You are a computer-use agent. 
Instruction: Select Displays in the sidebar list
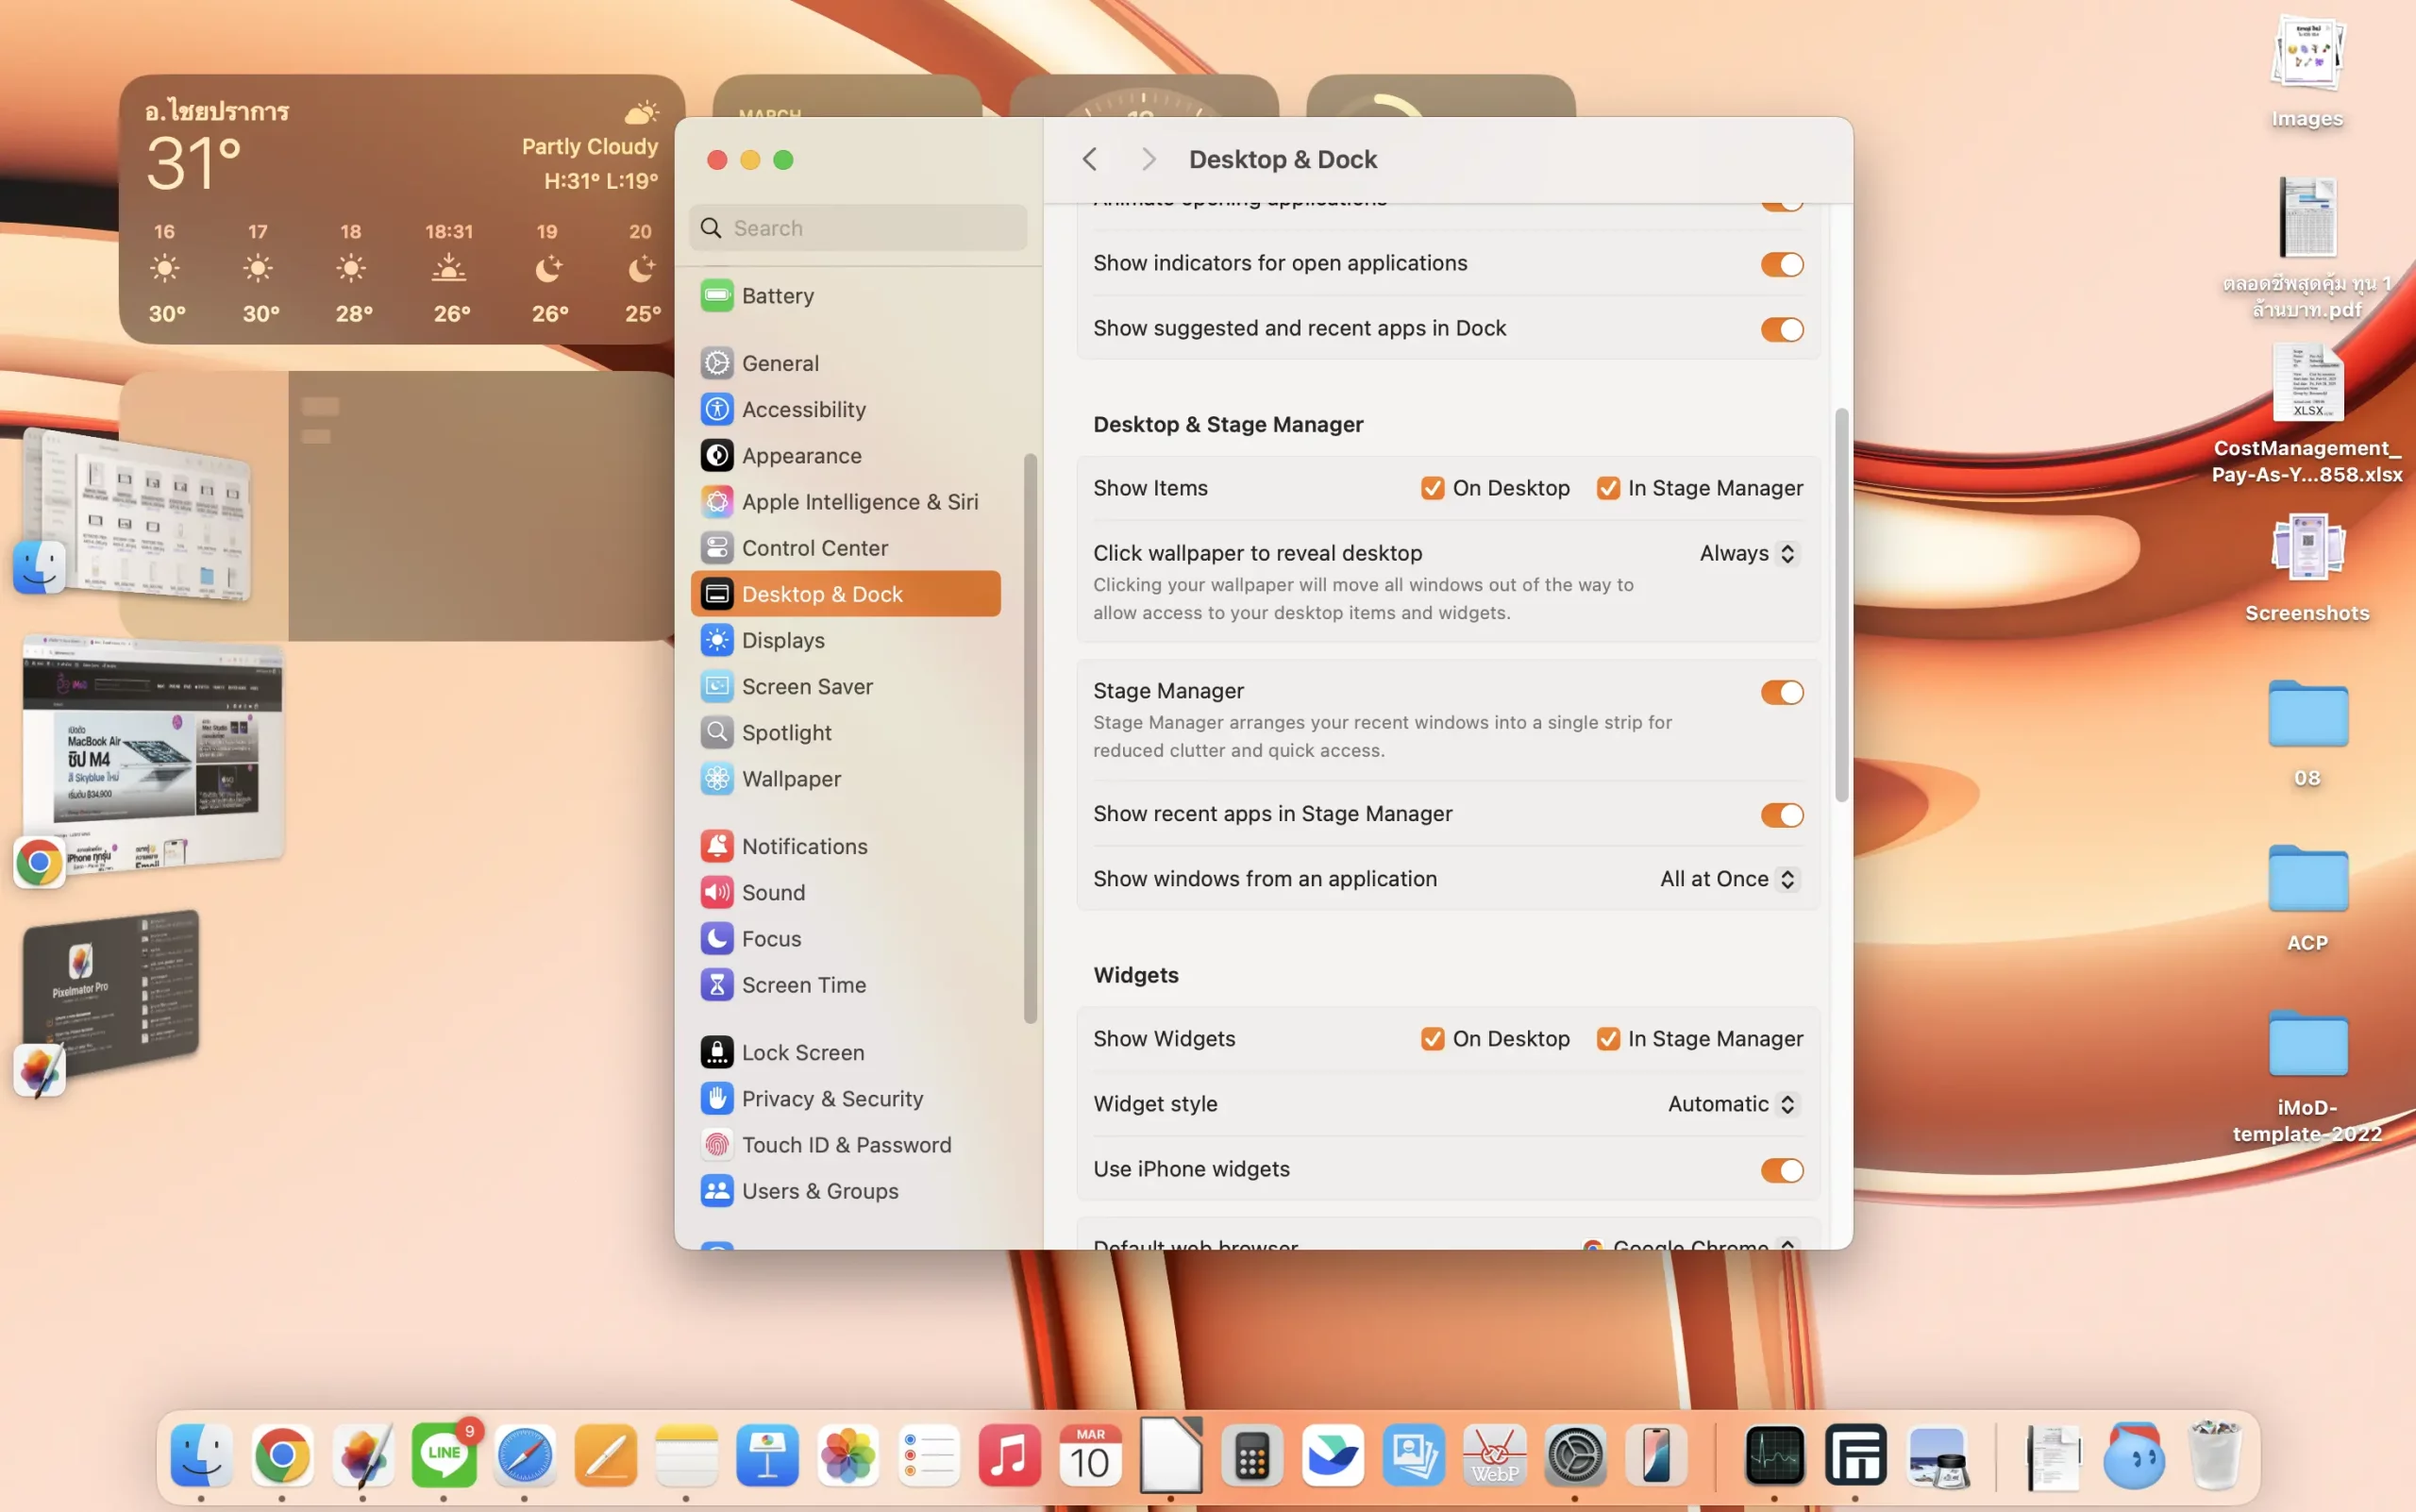click(x=782, y=640)
